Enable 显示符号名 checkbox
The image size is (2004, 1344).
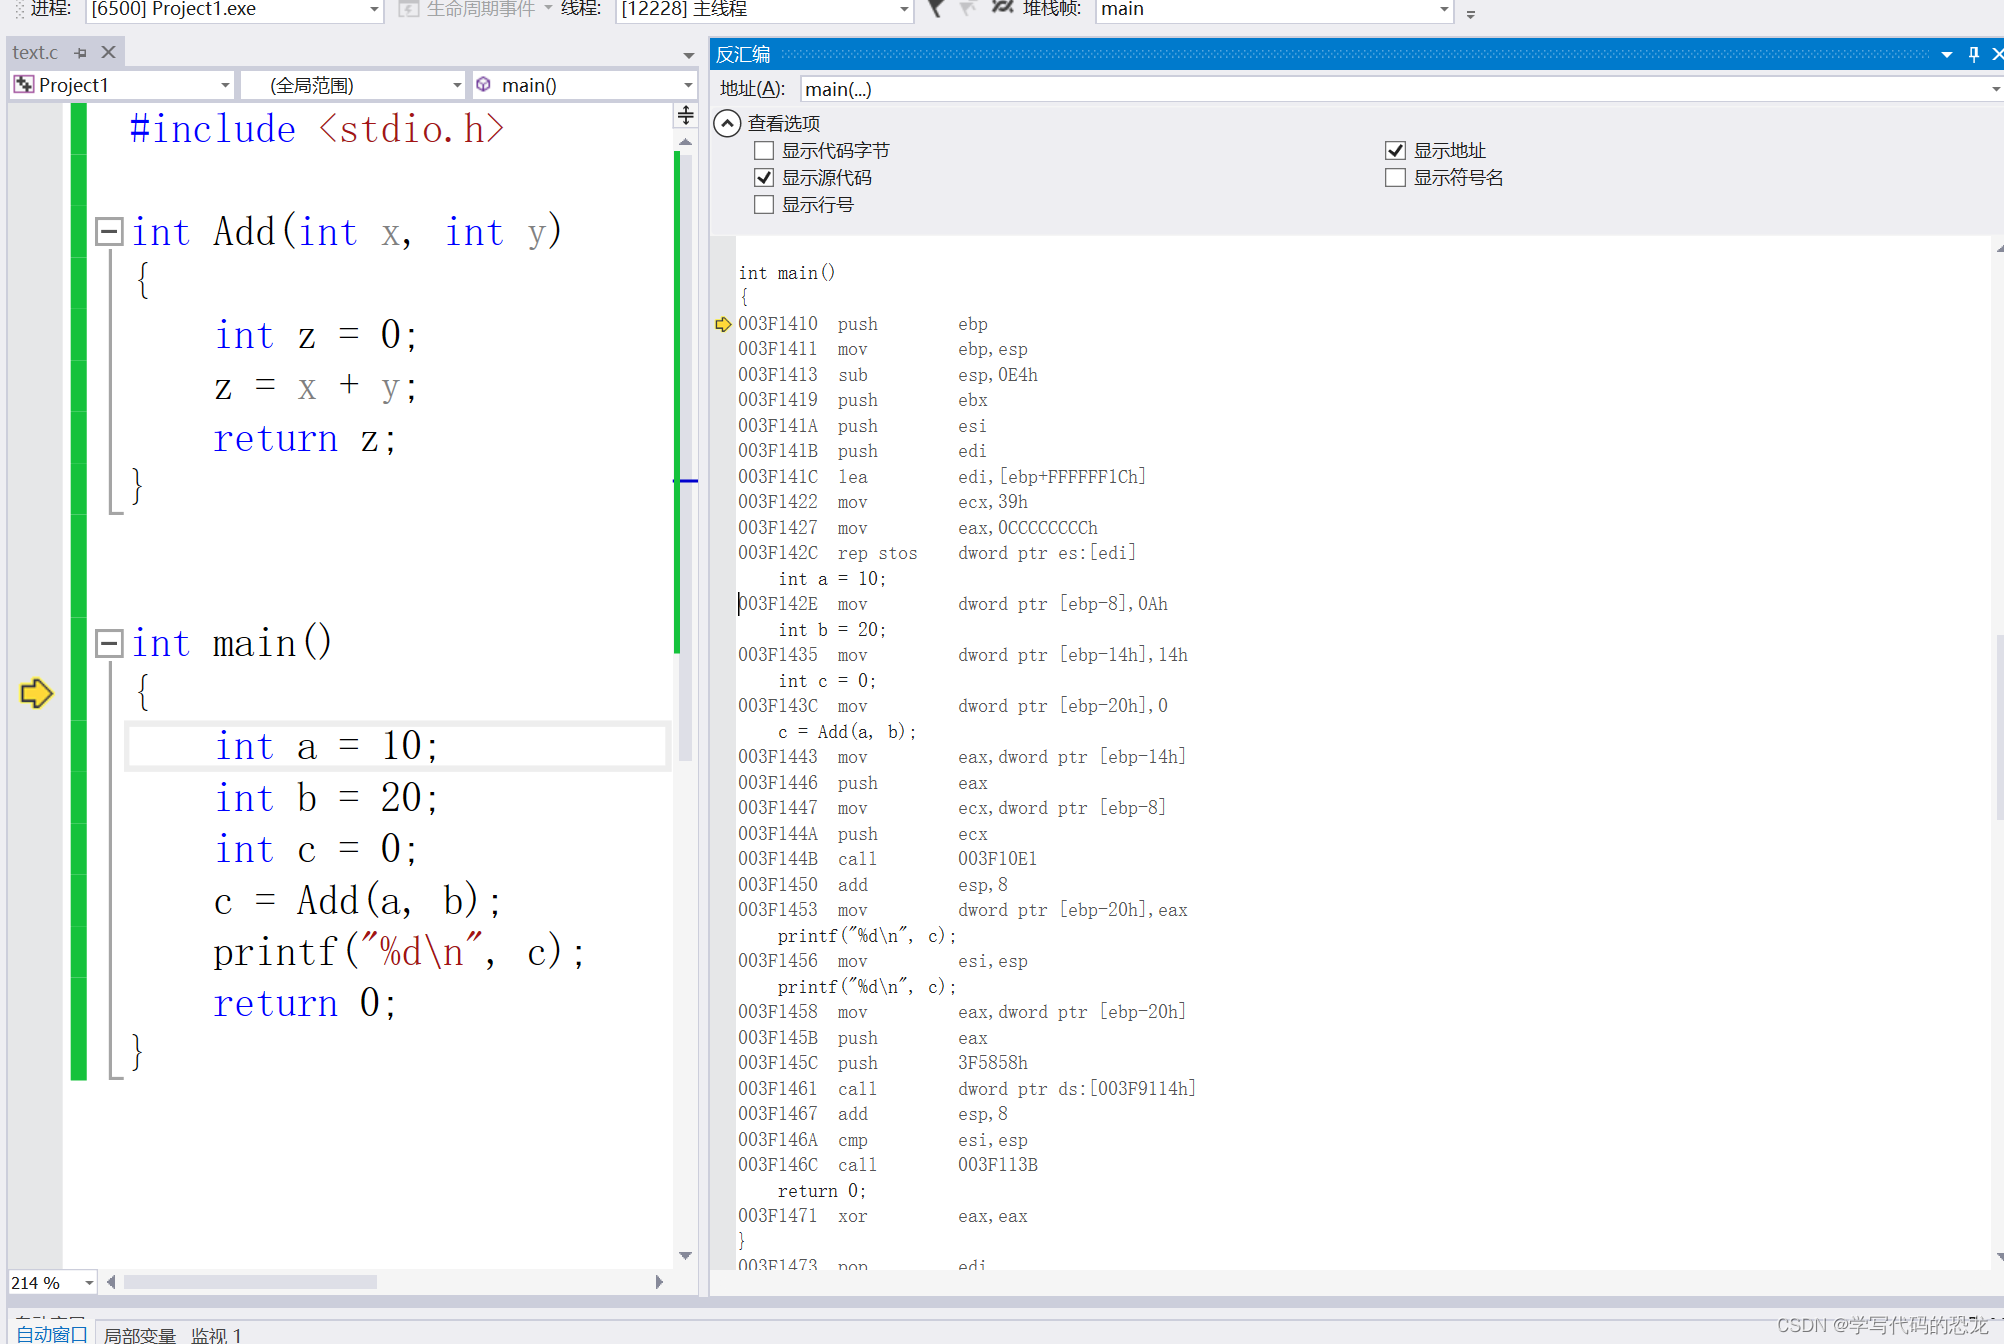(1395, 178)
